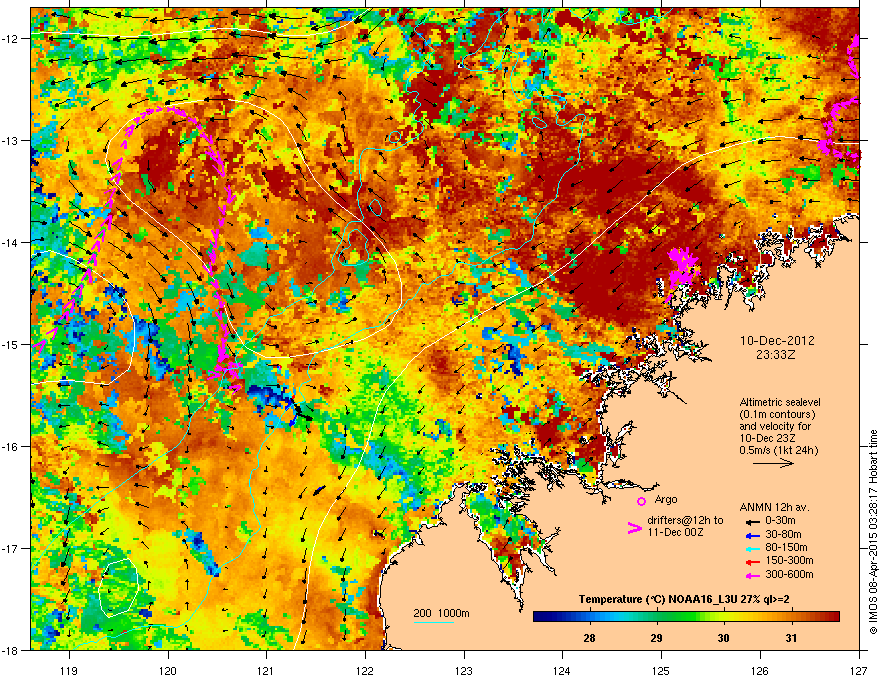
Task: Click the Temperature NOAA16_L3U colorbar title
Action: [684, 599]
